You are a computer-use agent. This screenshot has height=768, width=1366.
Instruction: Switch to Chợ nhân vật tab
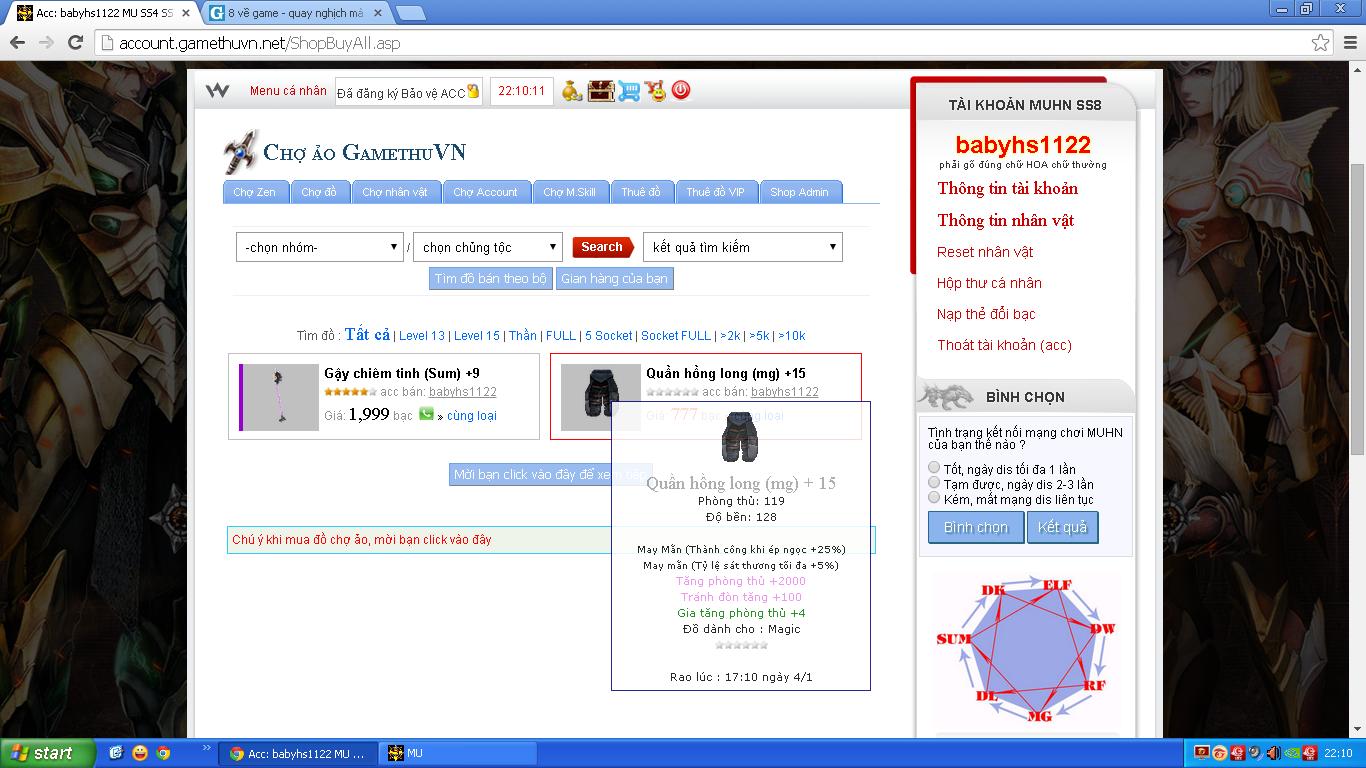click(x=395, y=192)
